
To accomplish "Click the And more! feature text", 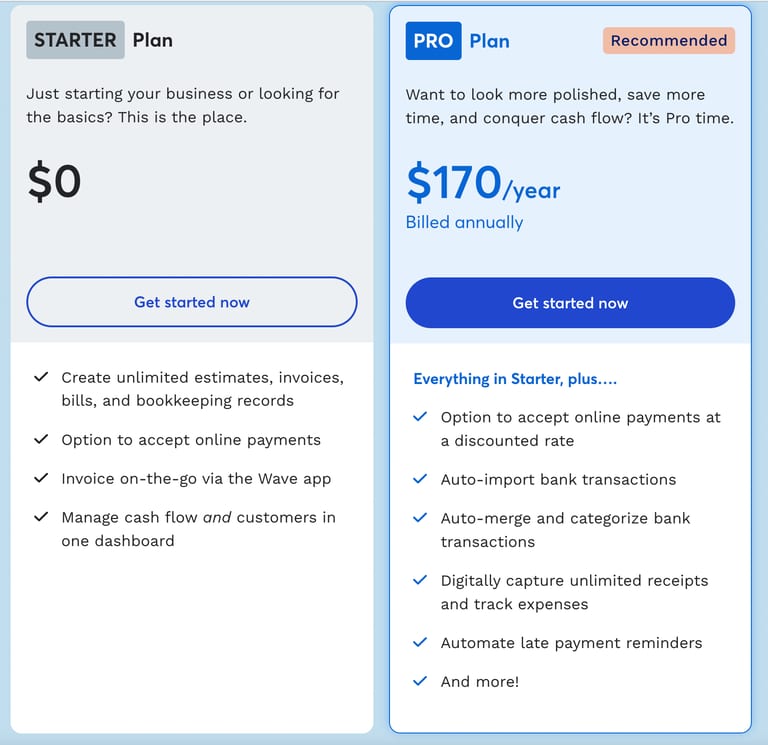I will [x=480, y=681].
